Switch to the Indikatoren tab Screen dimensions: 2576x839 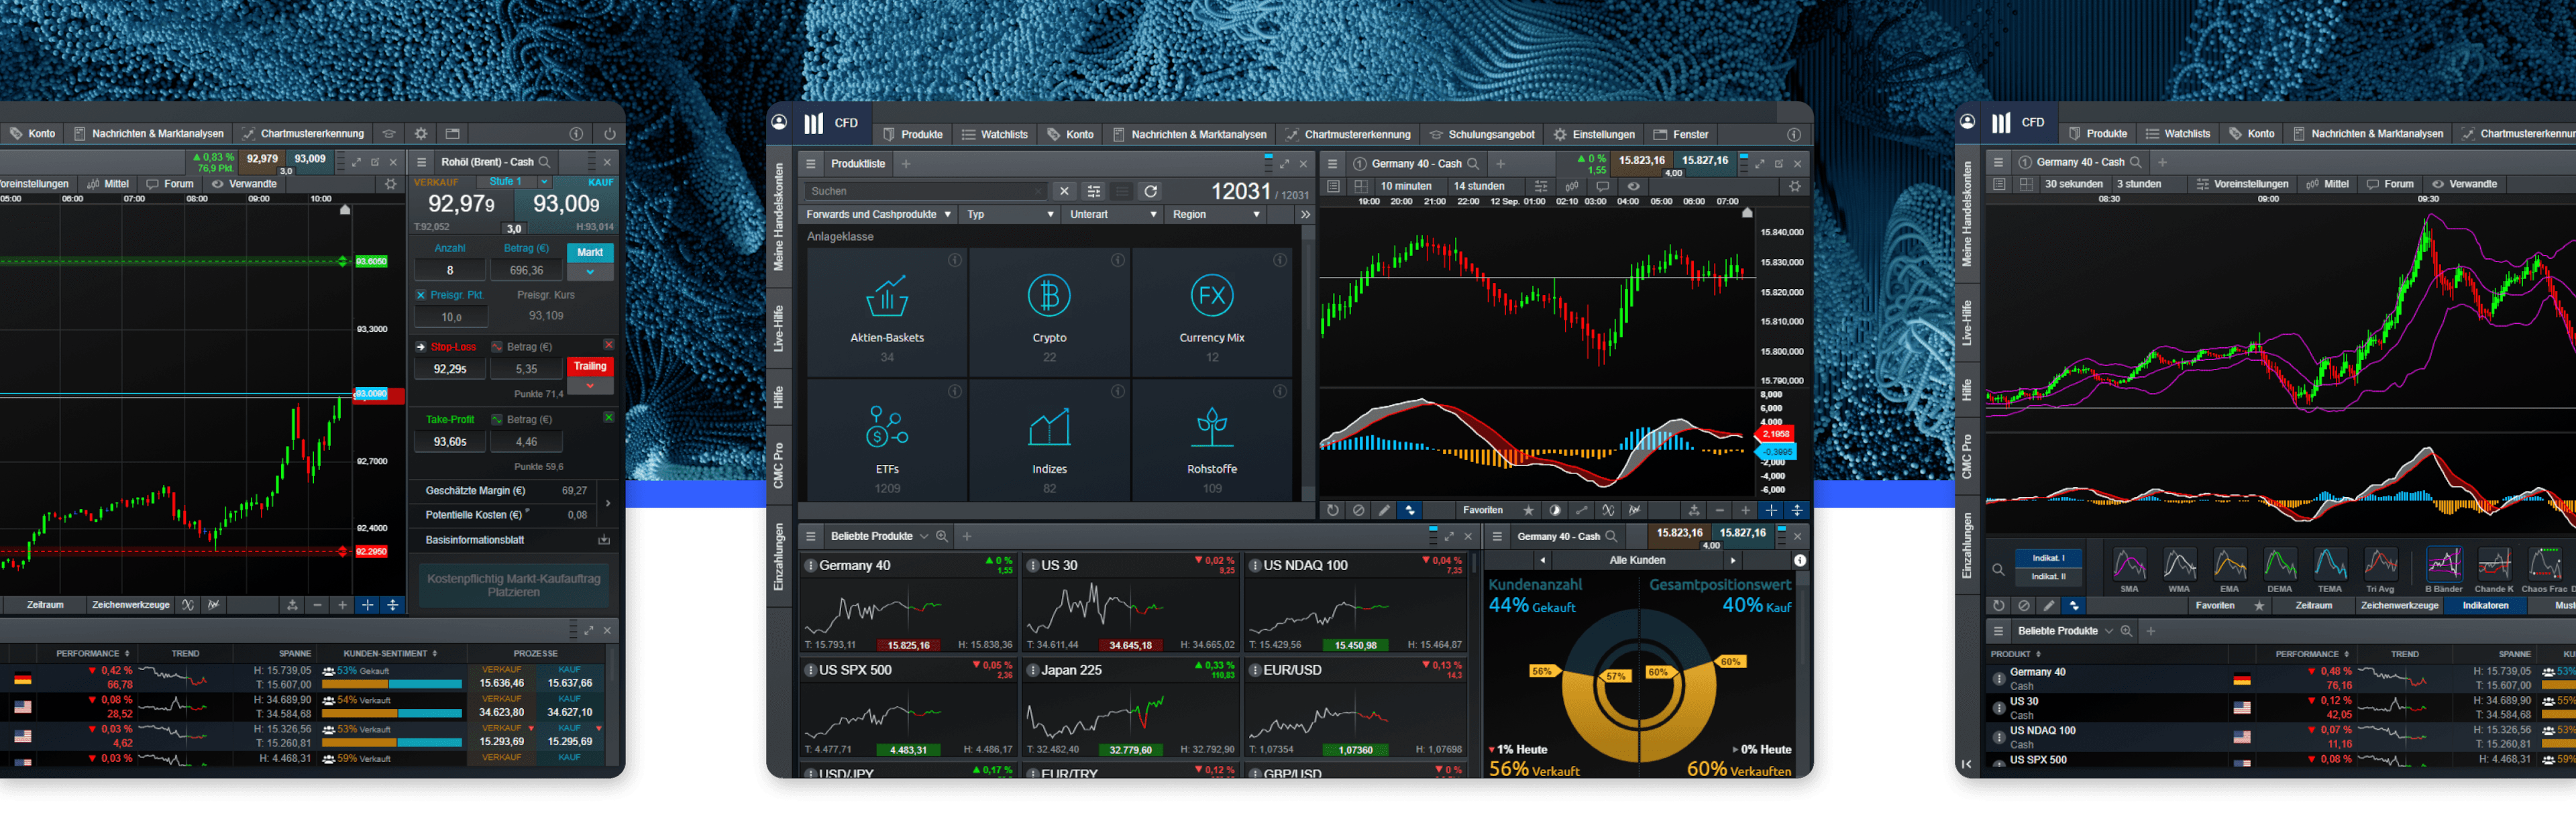(x=2484, y=605)
